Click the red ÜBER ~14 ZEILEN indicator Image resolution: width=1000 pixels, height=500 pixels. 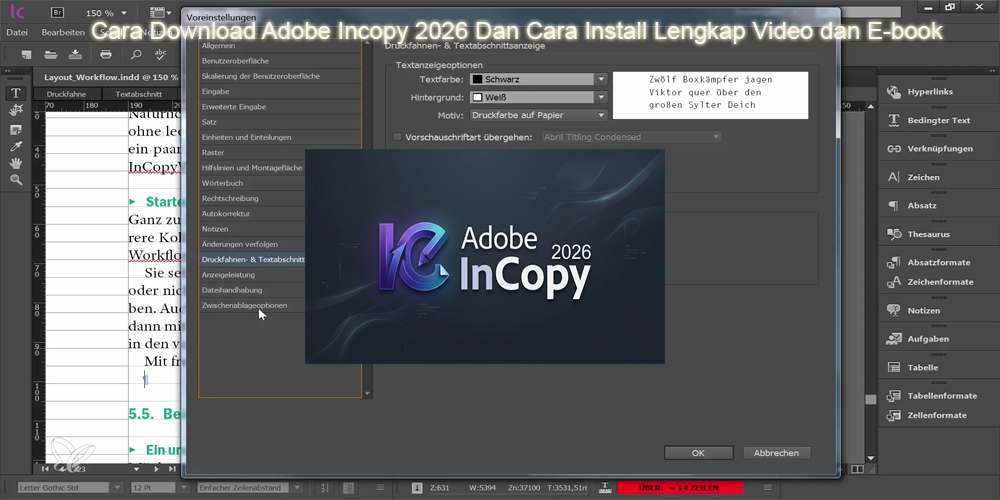click(680, 488)
